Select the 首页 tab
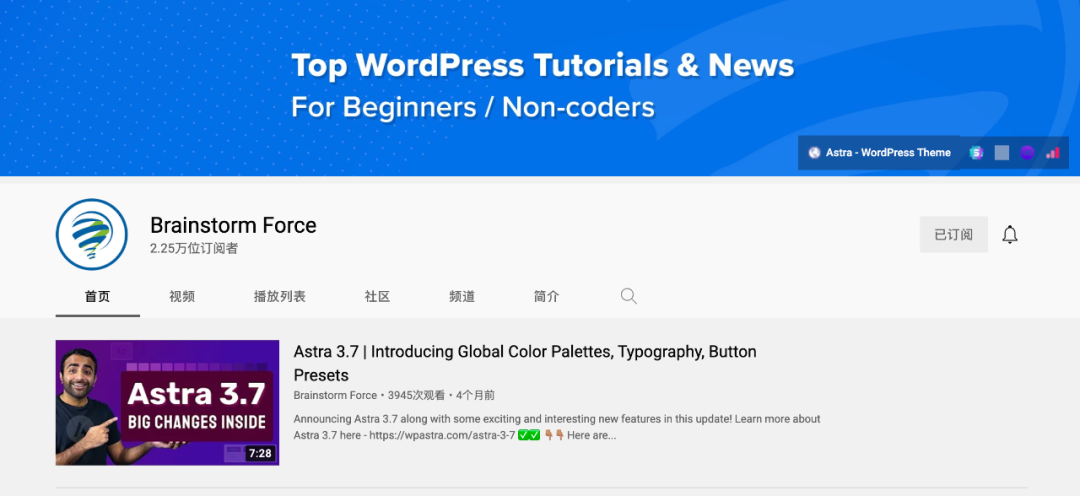 [x=98, y=297]
